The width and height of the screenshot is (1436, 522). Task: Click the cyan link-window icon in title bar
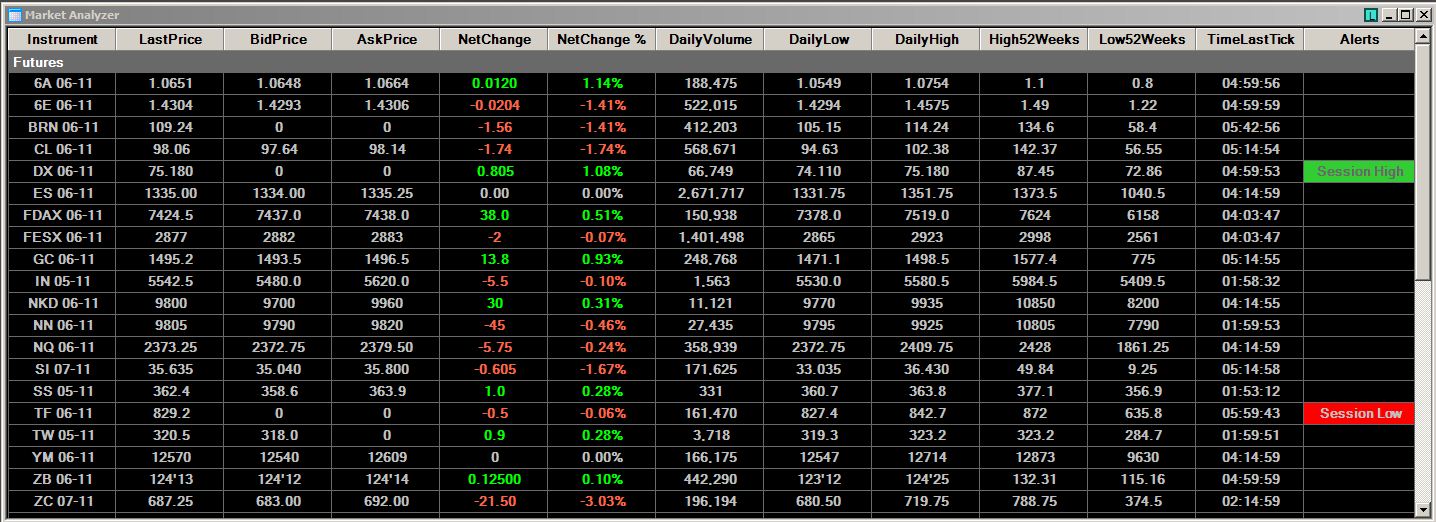pos(1370,15)
